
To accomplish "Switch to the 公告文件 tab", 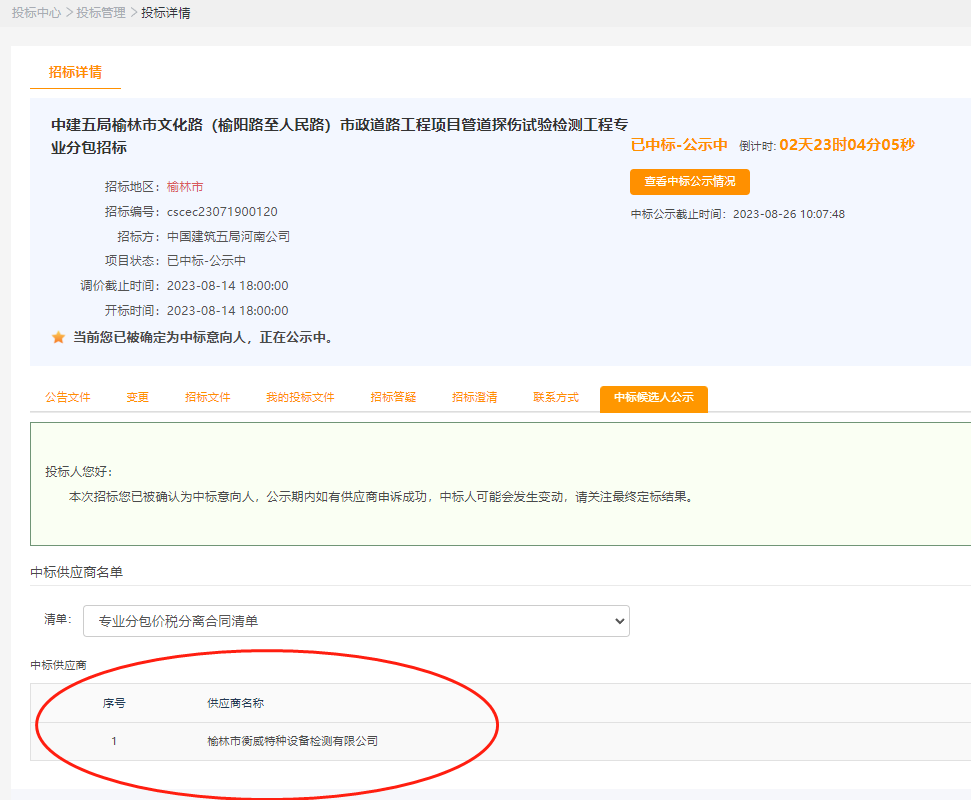I will (x=68, y=398).
